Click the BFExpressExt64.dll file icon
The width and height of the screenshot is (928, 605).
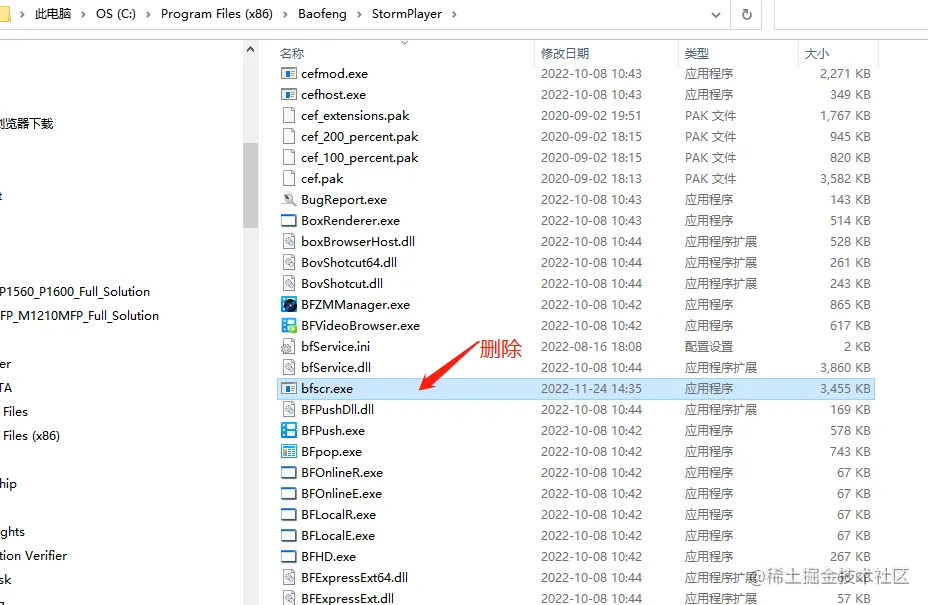pos(289,578)
